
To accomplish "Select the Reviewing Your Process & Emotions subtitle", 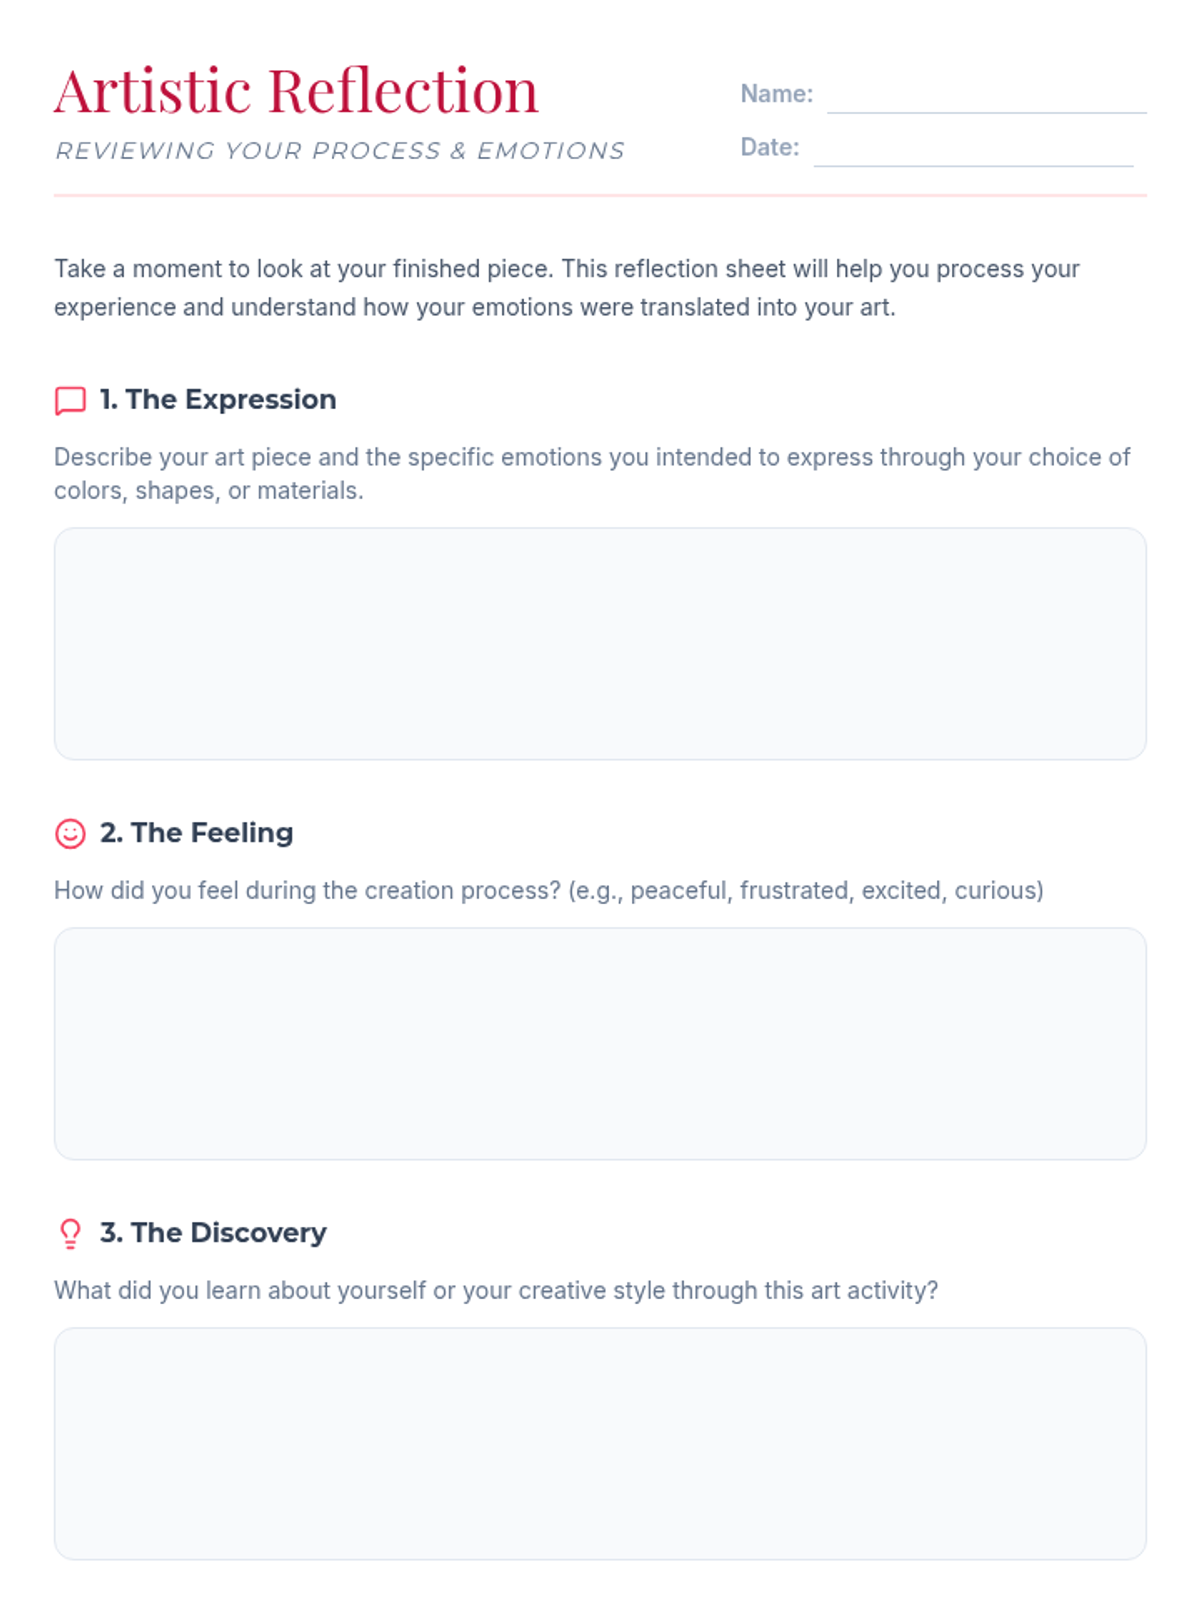I will pyautogui.click(x=340, y=151).
